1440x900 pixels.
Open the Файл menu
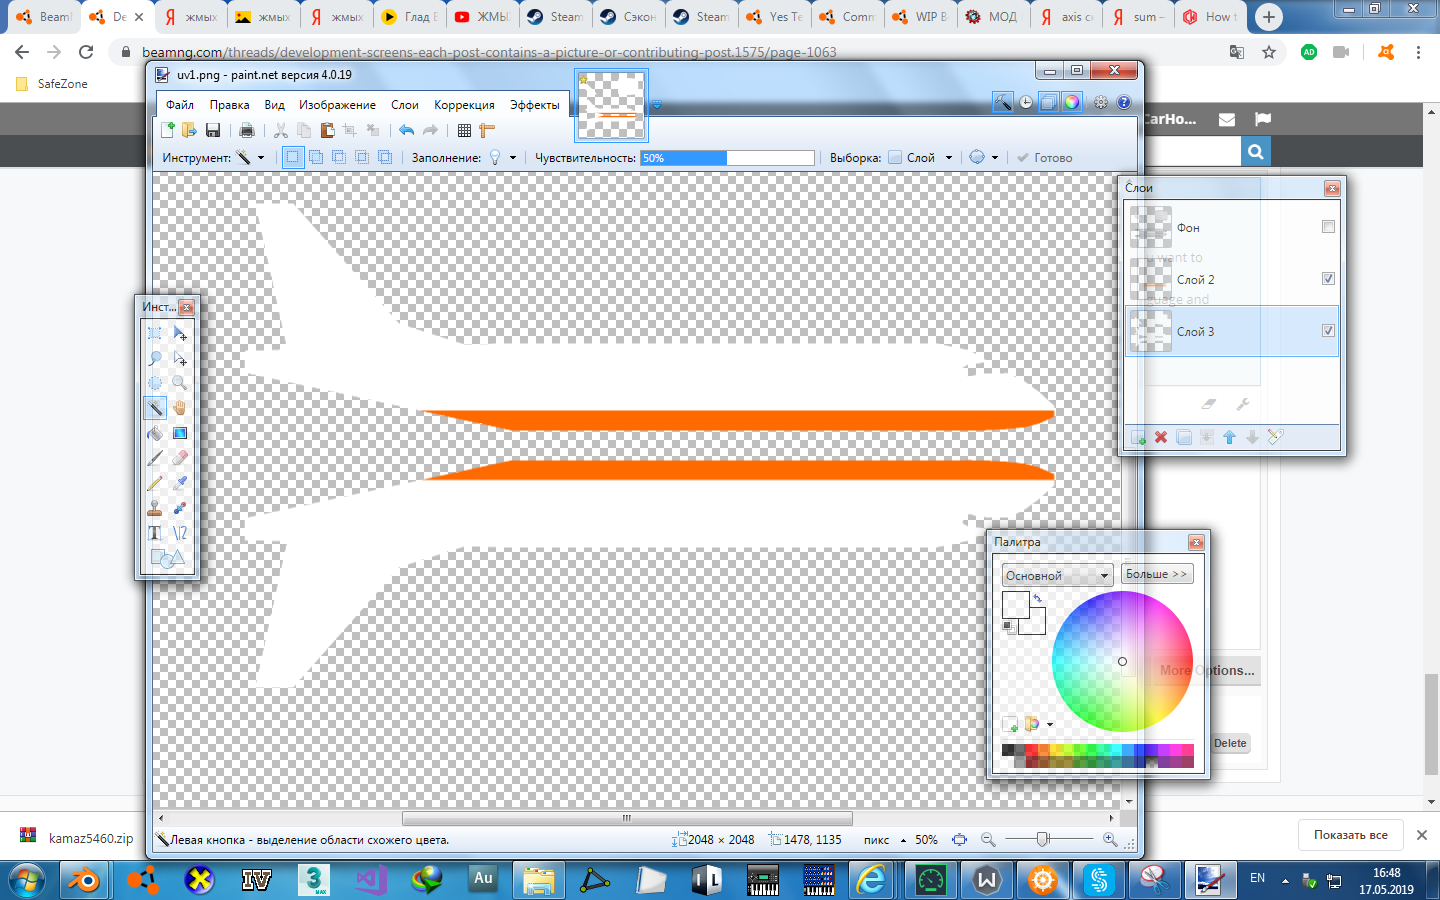[x=180, y=105]
